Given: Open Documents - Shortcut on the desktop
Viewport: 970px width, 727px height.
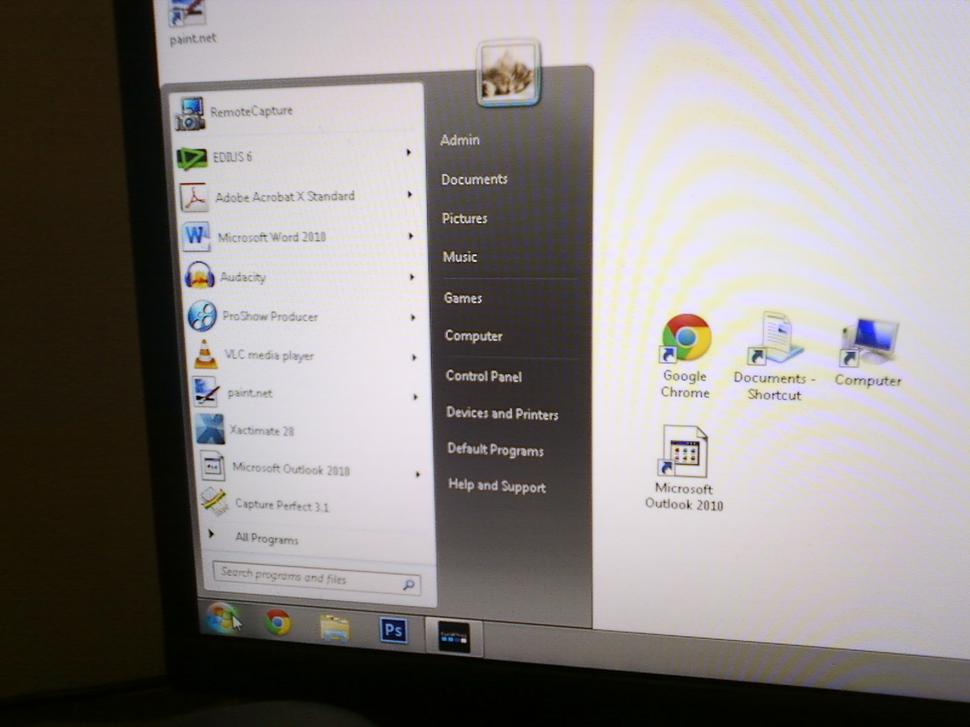Looking at the screenshot, I should pos(775,342).
